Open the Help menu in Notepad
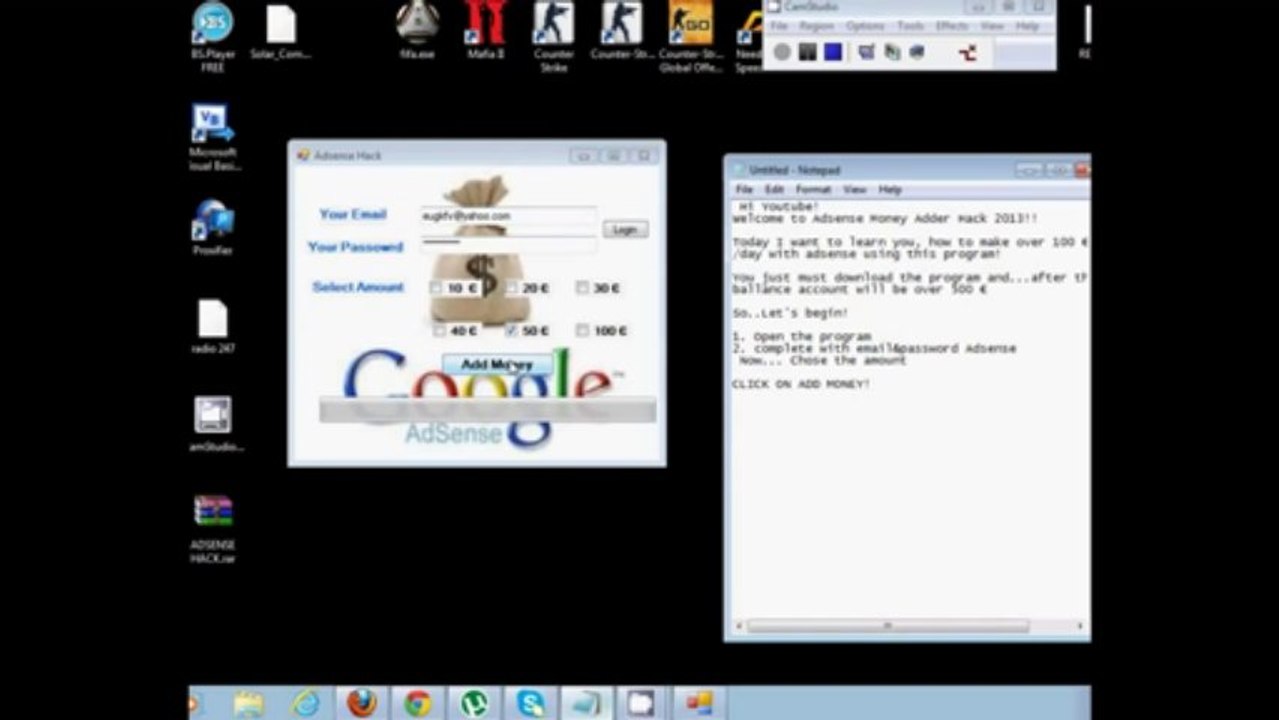 [x=890, y=190]
